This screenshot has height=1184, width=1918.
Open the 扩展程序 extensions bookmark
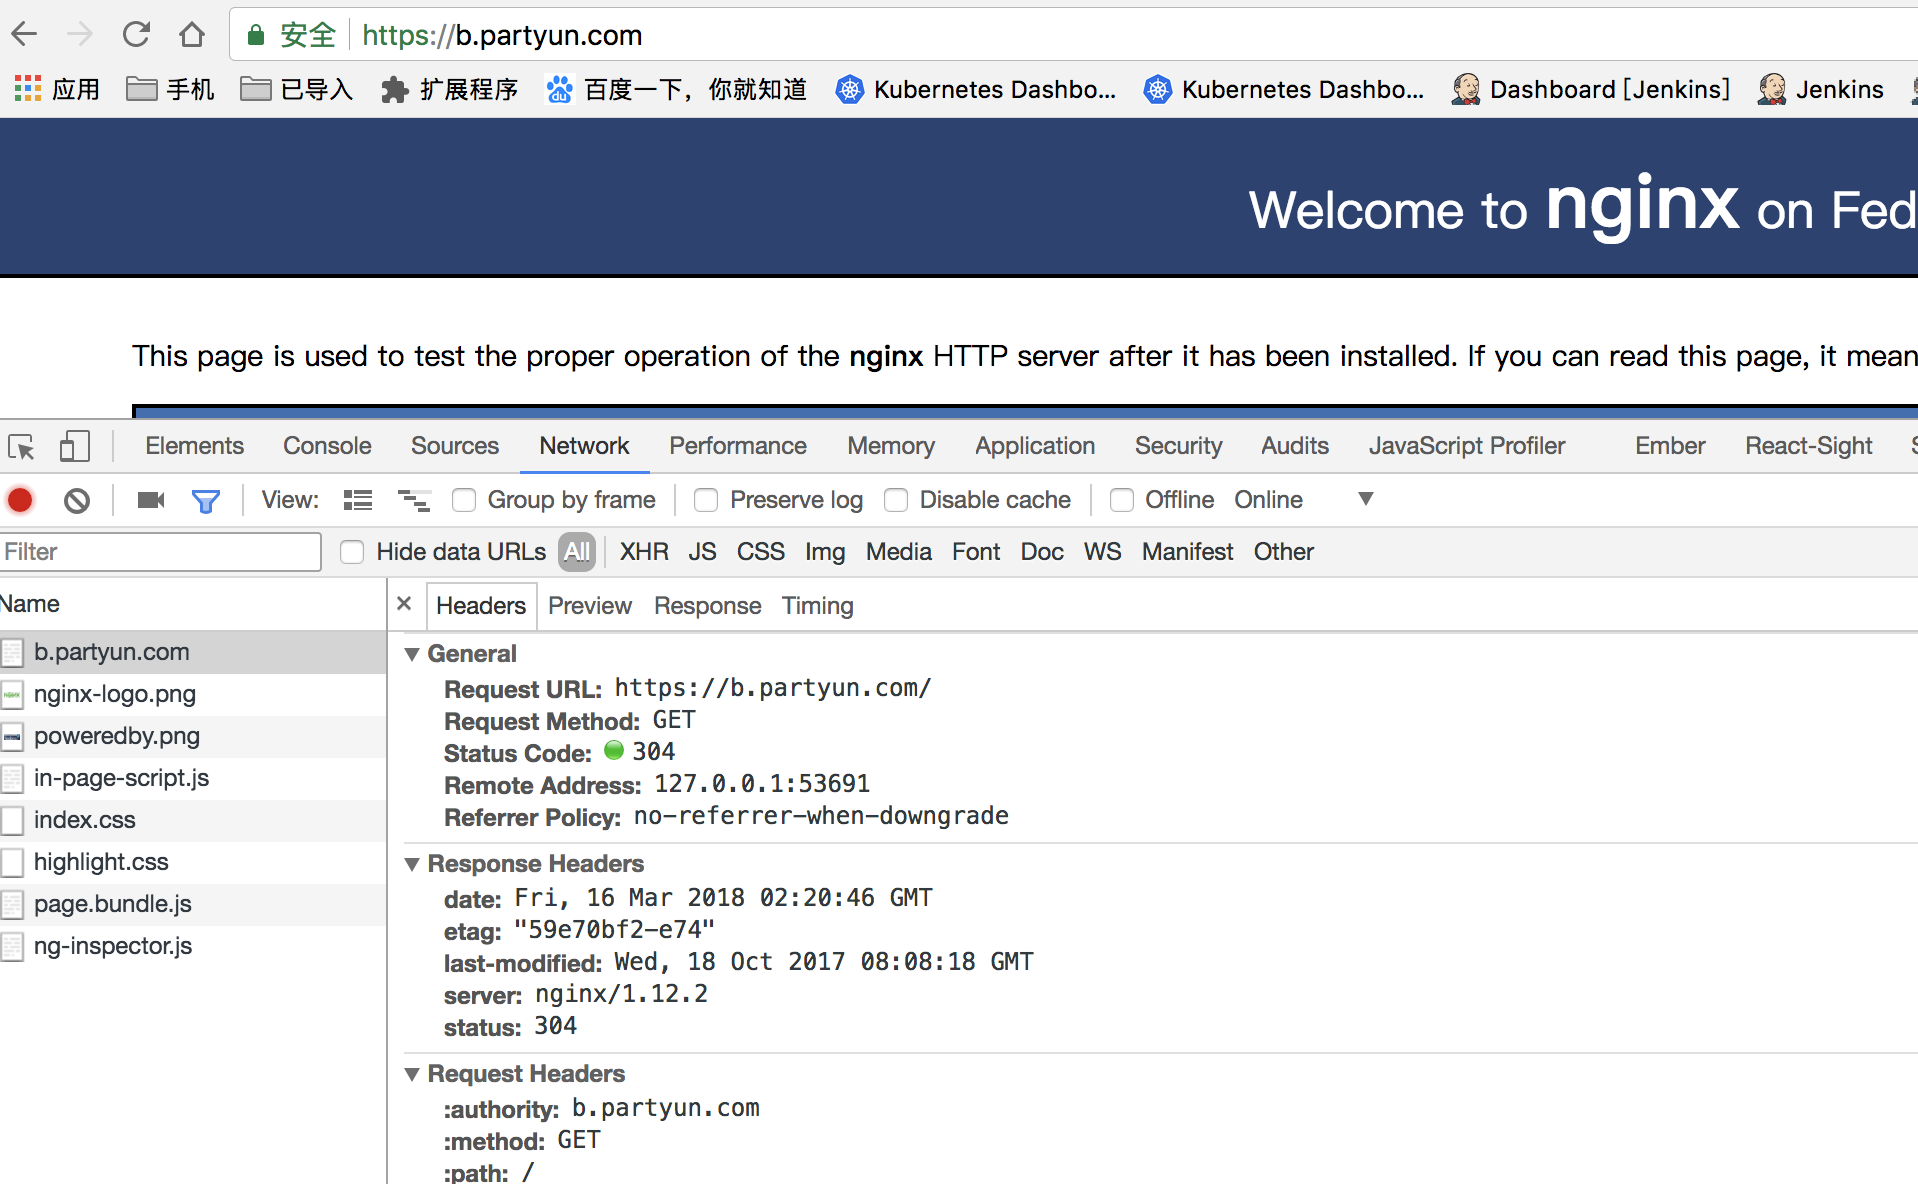coord(449,89)
